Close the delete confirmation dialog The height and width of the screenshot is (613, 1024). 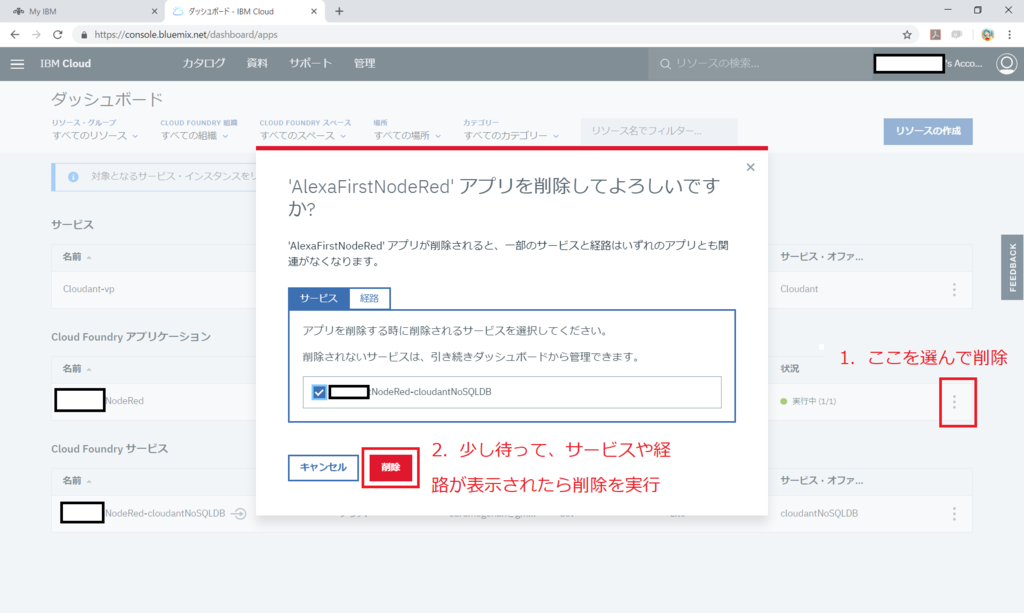coord(750,167)
